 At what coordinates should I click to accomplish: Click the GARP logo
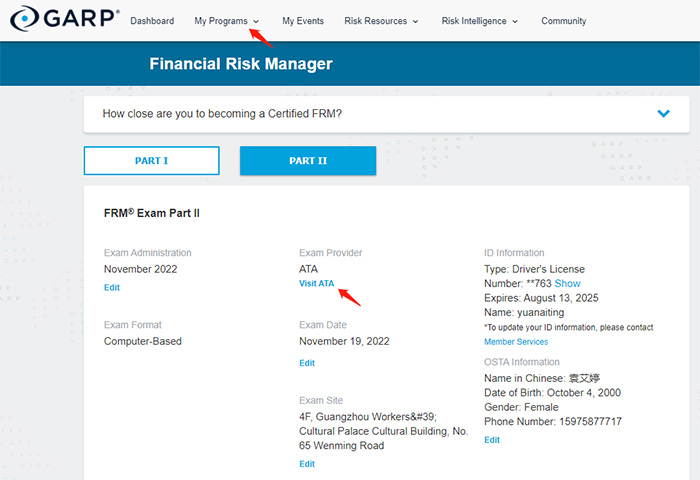tap(65, 19)
